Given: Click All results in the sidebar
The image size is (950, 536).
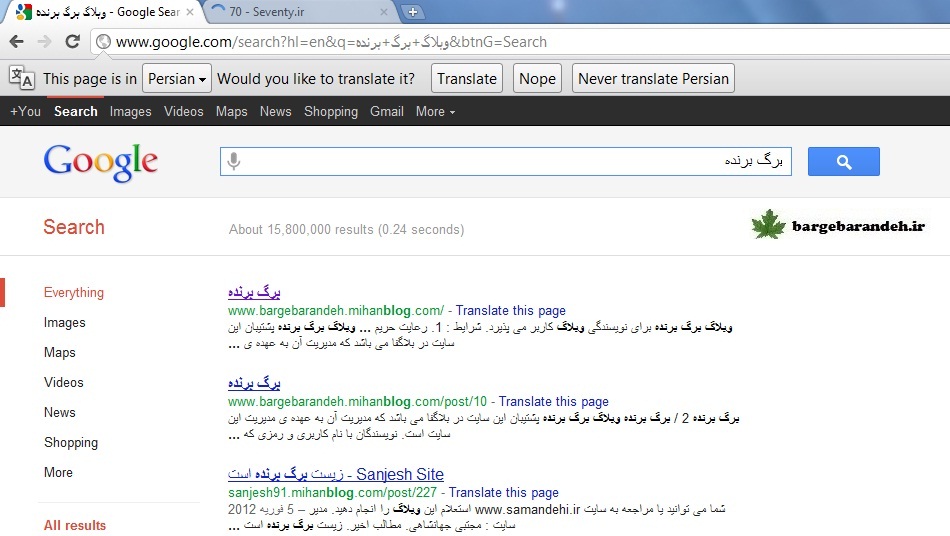Looking at the screenshot, I should [x=75, y=525].
